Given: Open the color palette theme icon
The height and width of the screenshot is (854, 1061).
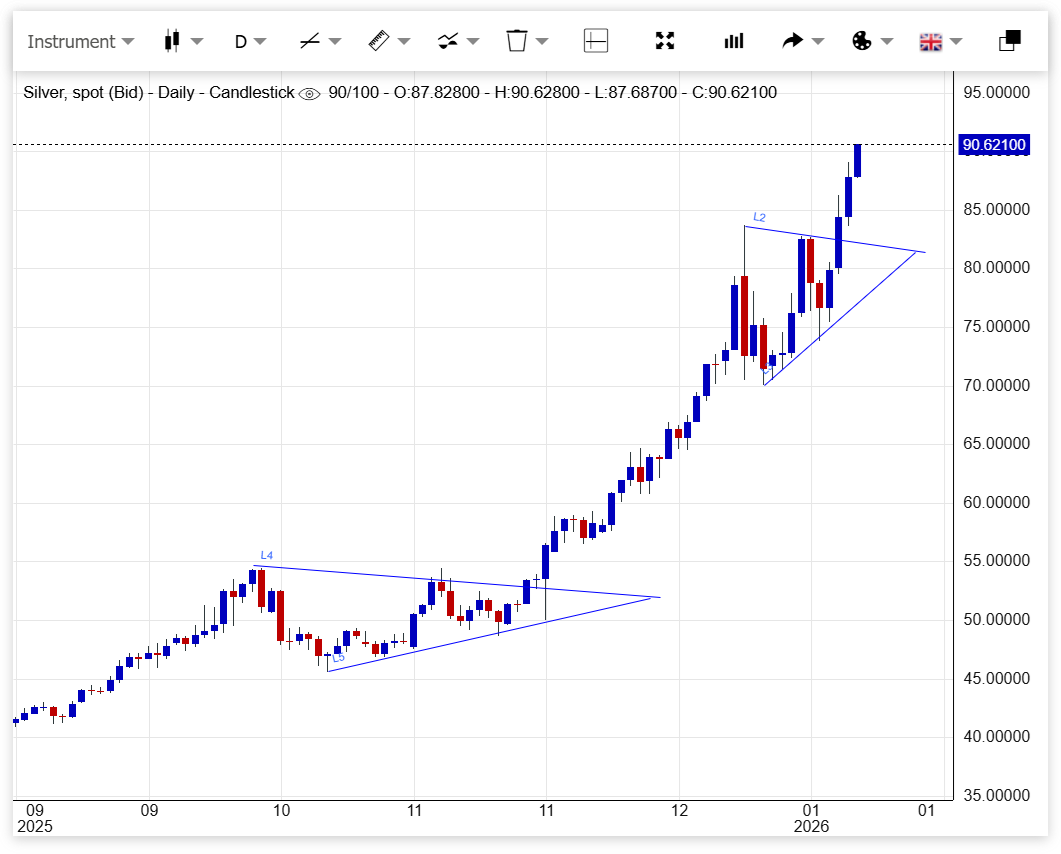Looking at the screenshot, I should (x=861, y=41).
